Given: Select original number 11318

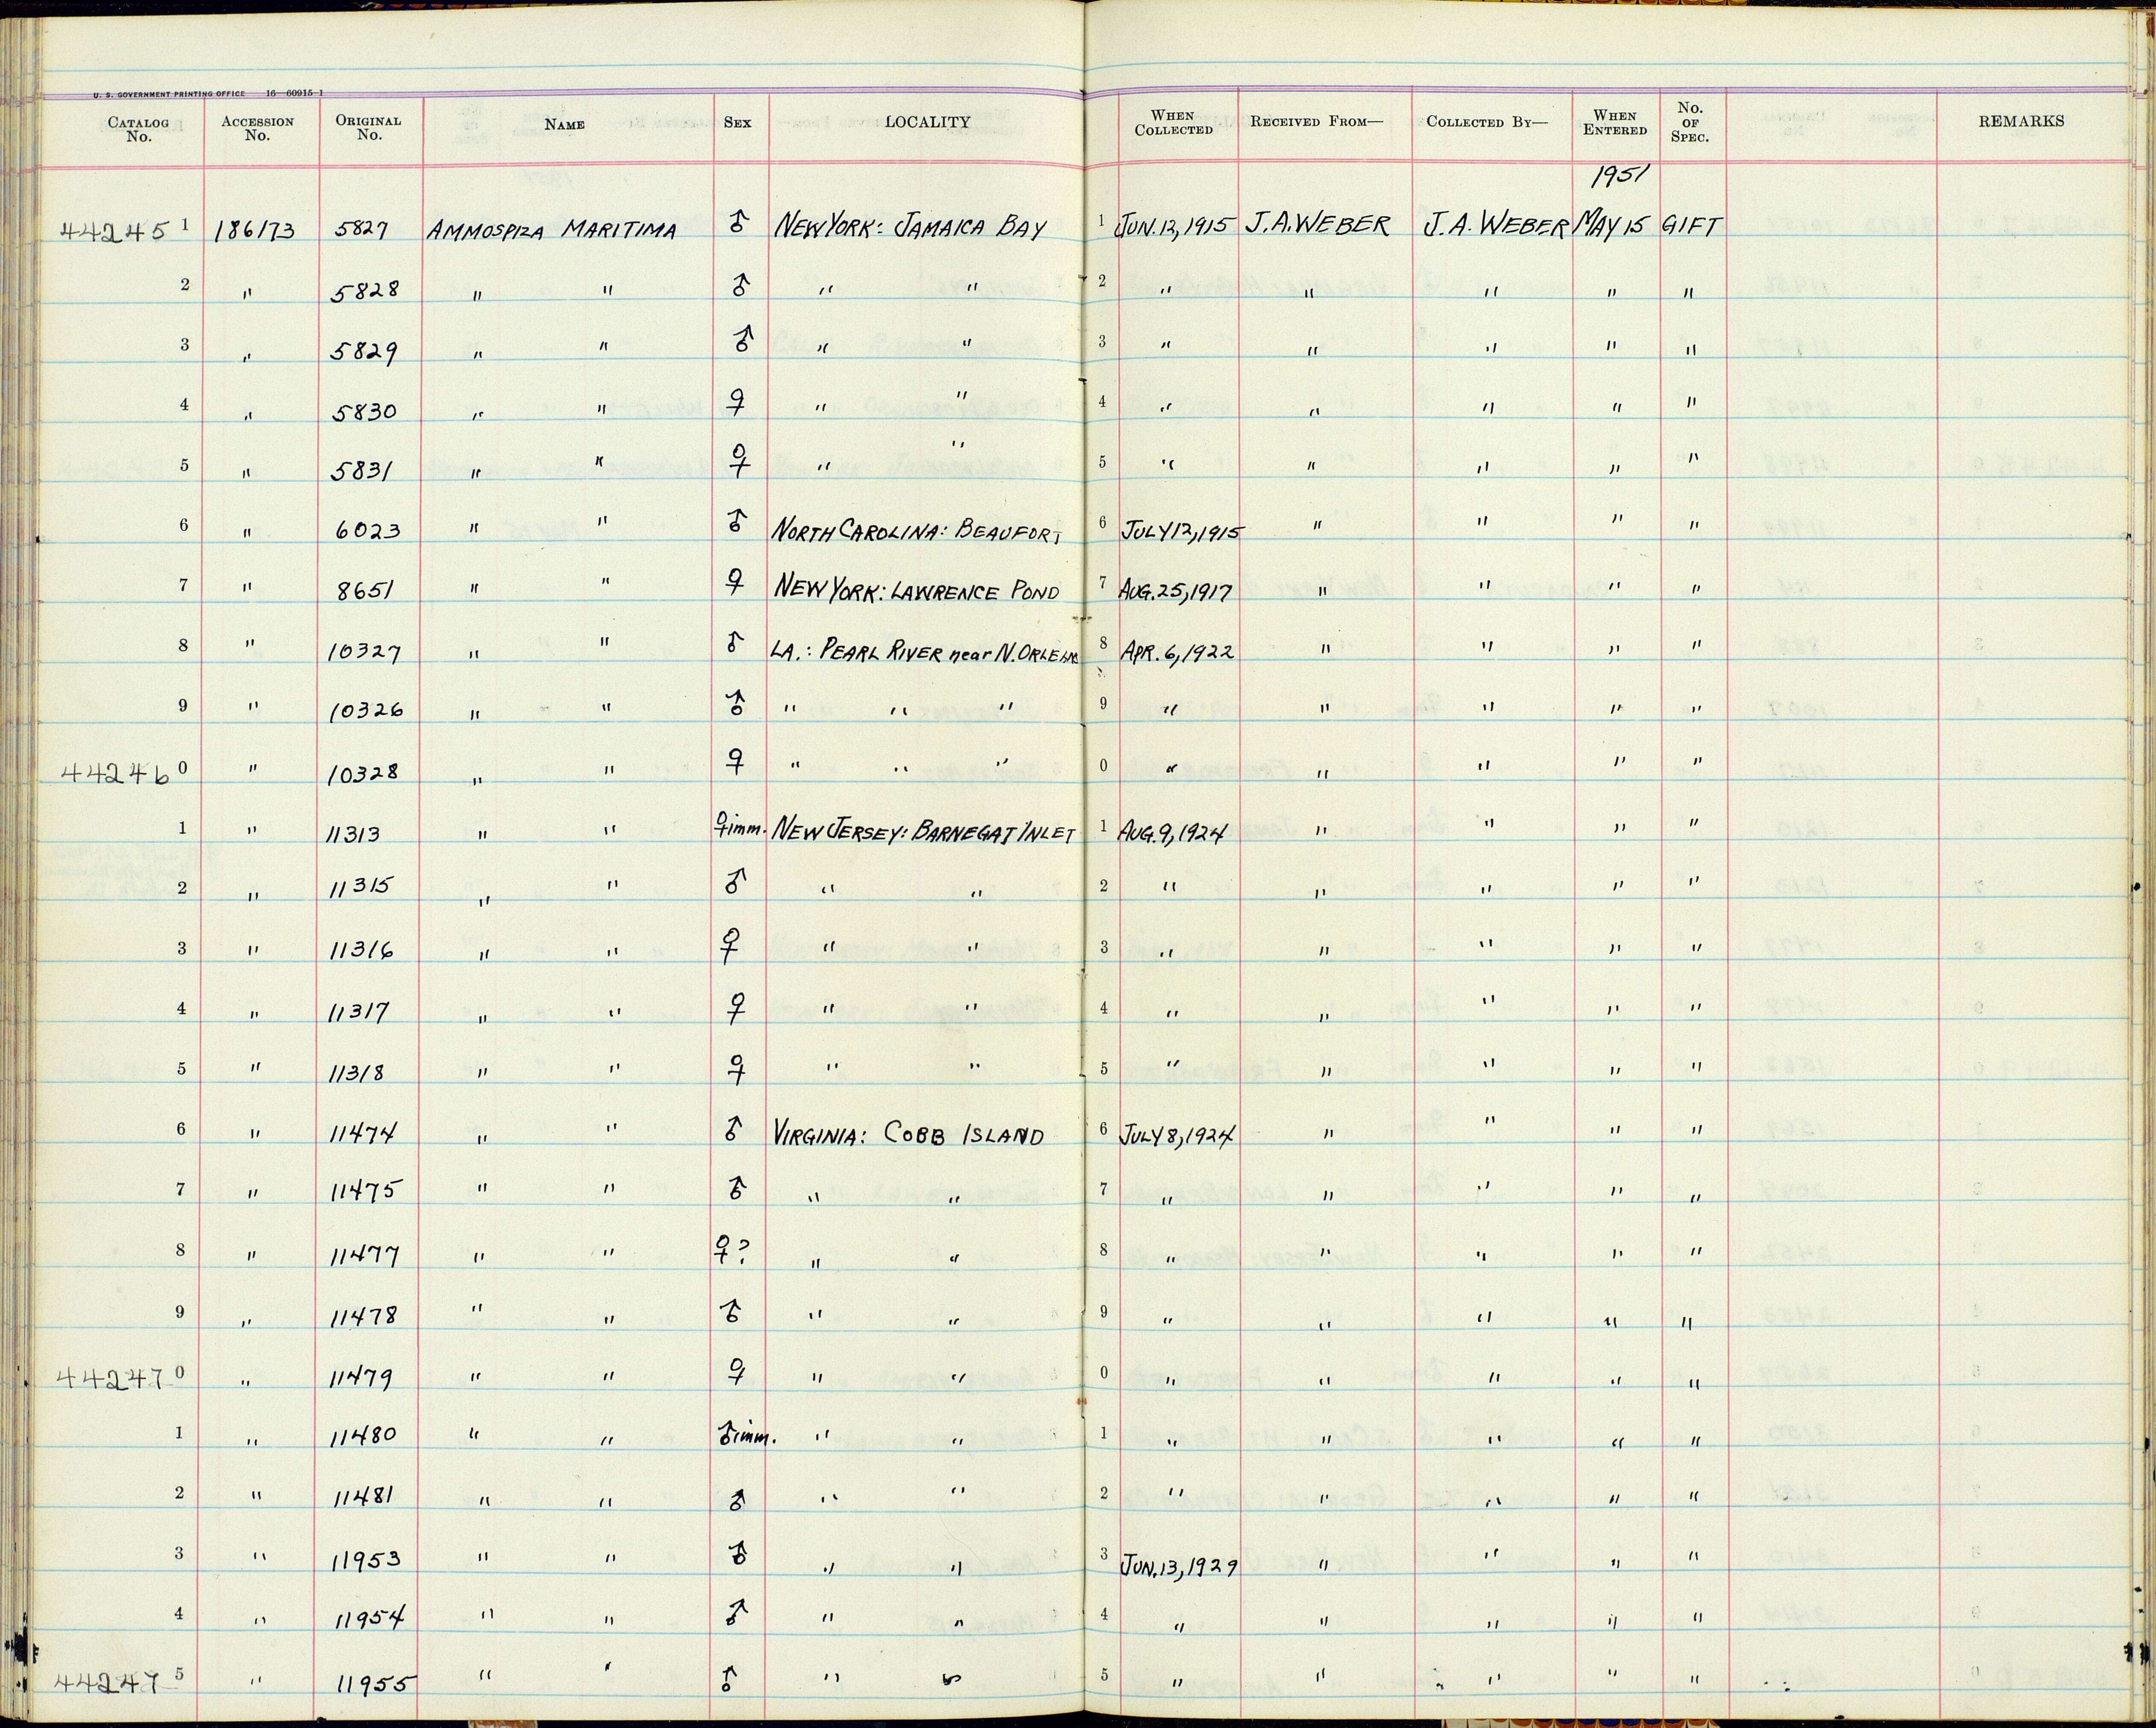Looking at the screenshot, I should tap(357, 1073).
